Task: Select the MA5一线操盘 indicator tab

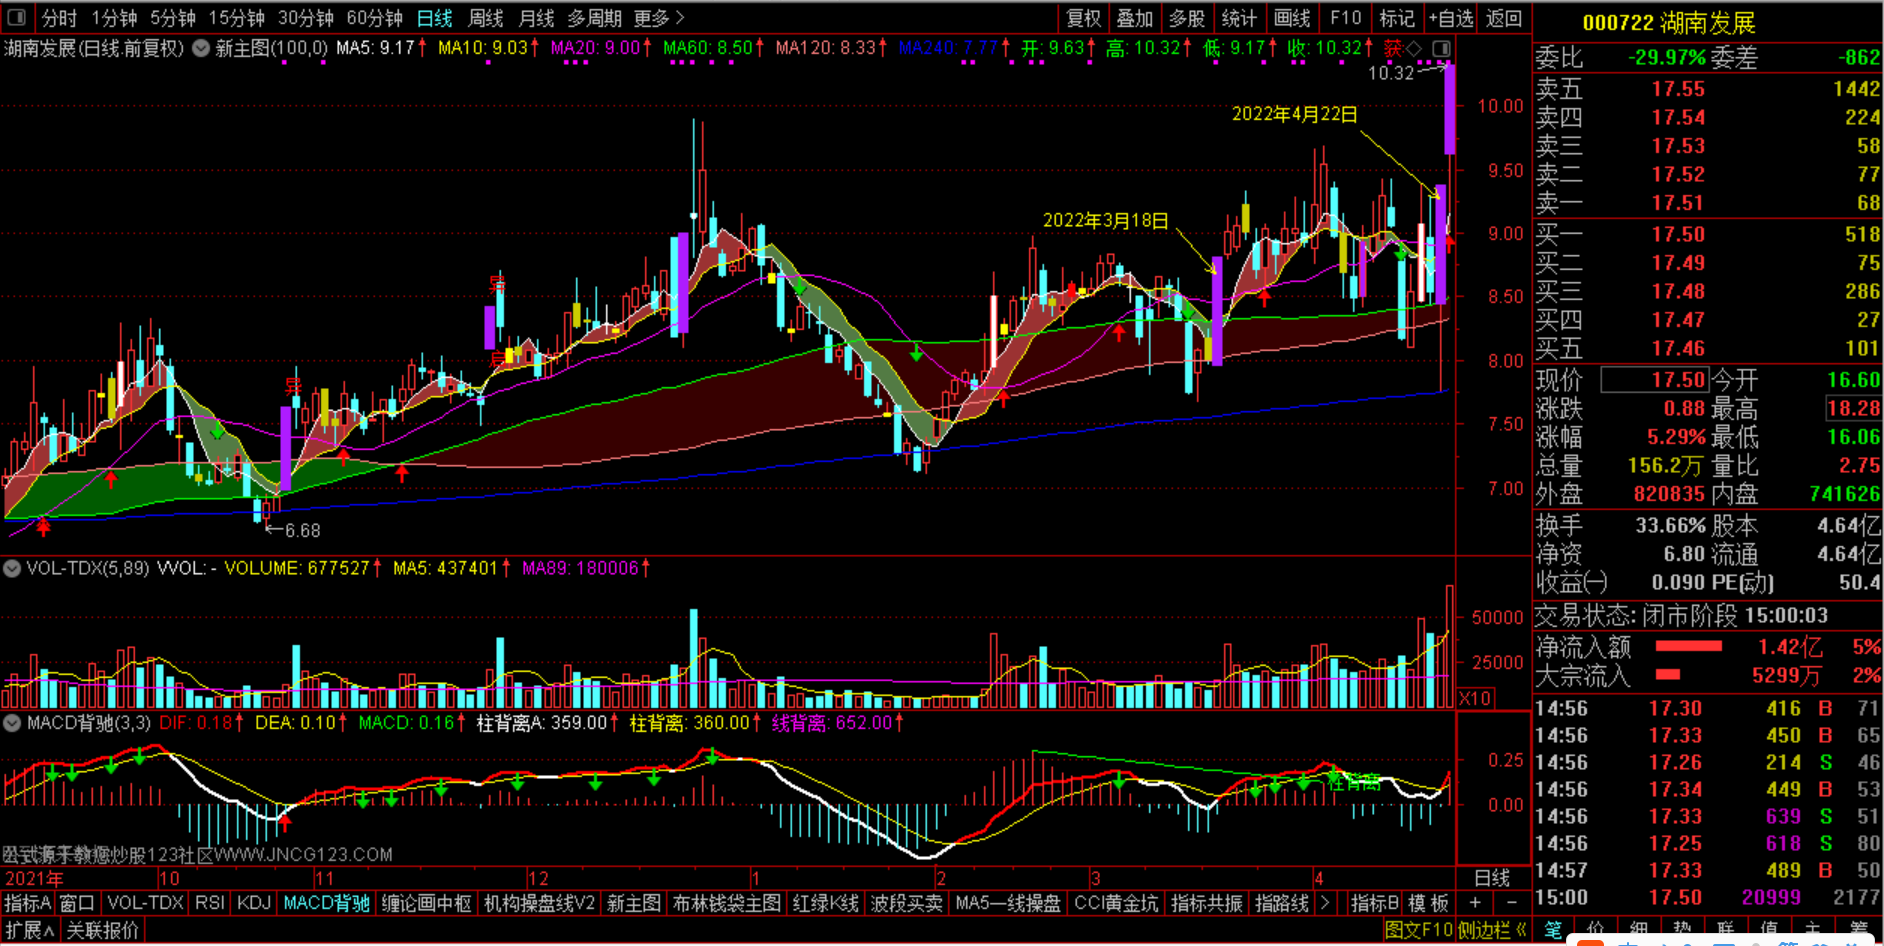Action: pos(1008,903)
